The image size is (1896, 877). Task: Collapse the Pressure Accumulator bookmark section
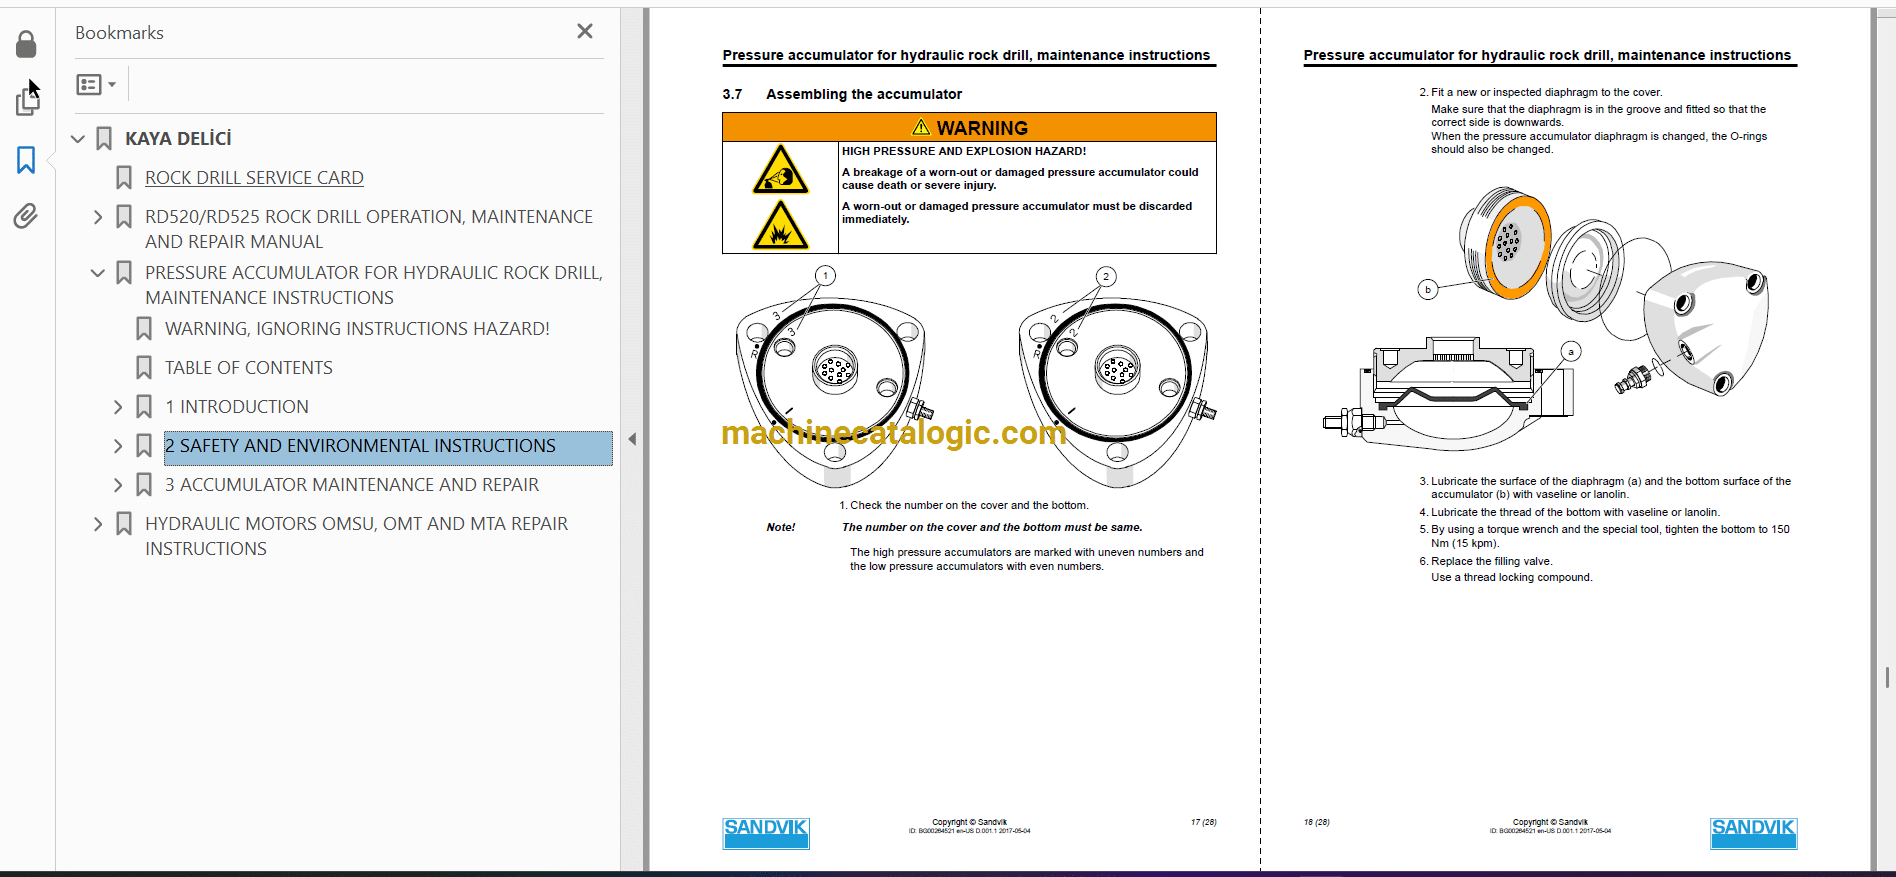coord(98,273)
